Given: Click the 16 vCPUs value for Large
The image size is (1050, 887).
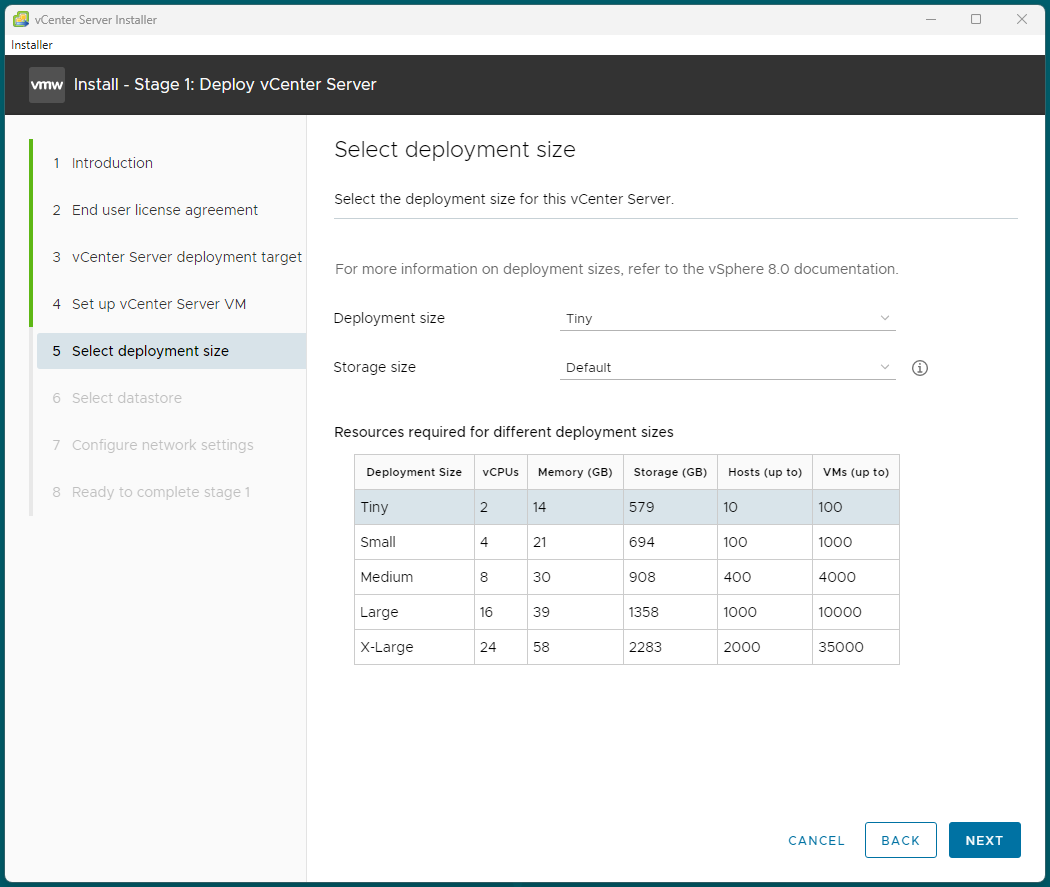Looking at the screenshot, I should pos(486,612).
